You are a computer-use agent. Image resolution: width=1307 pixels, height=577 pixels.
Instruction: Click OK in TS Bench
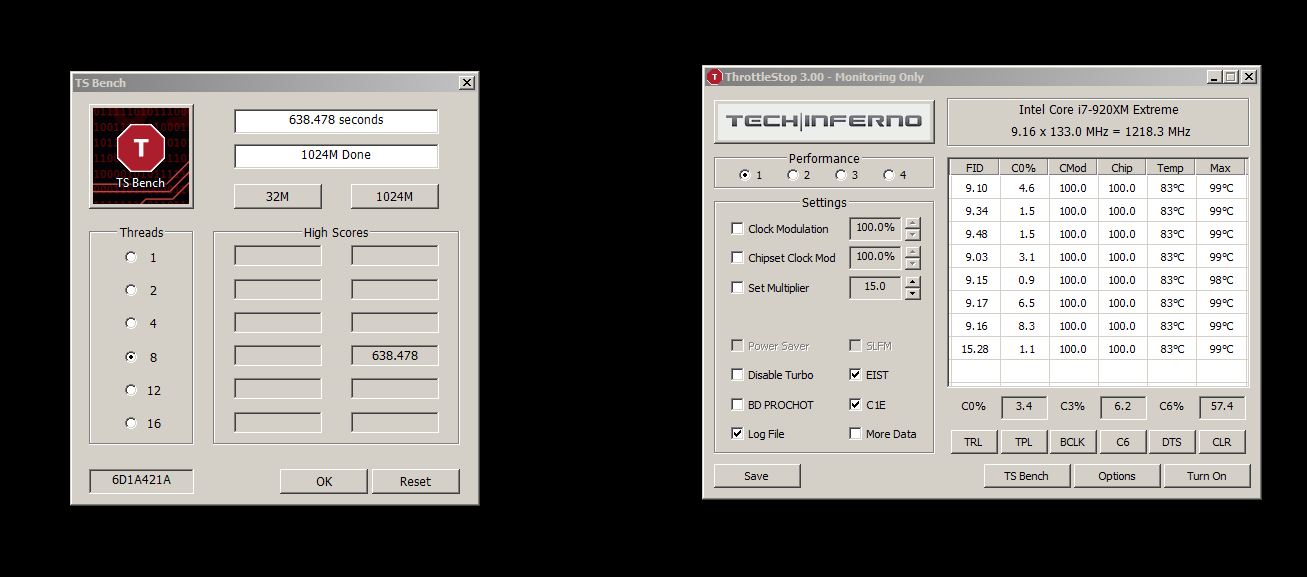(x=324, y=481)
